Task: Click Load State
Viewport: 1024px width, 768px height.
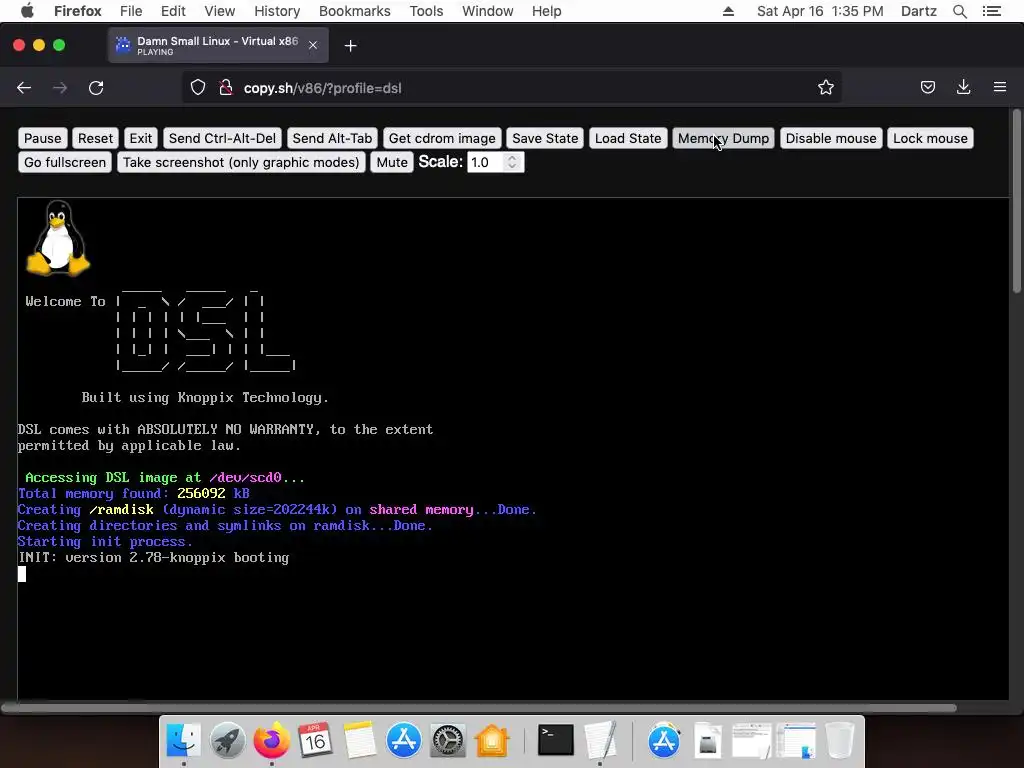Action: point(628,138)
